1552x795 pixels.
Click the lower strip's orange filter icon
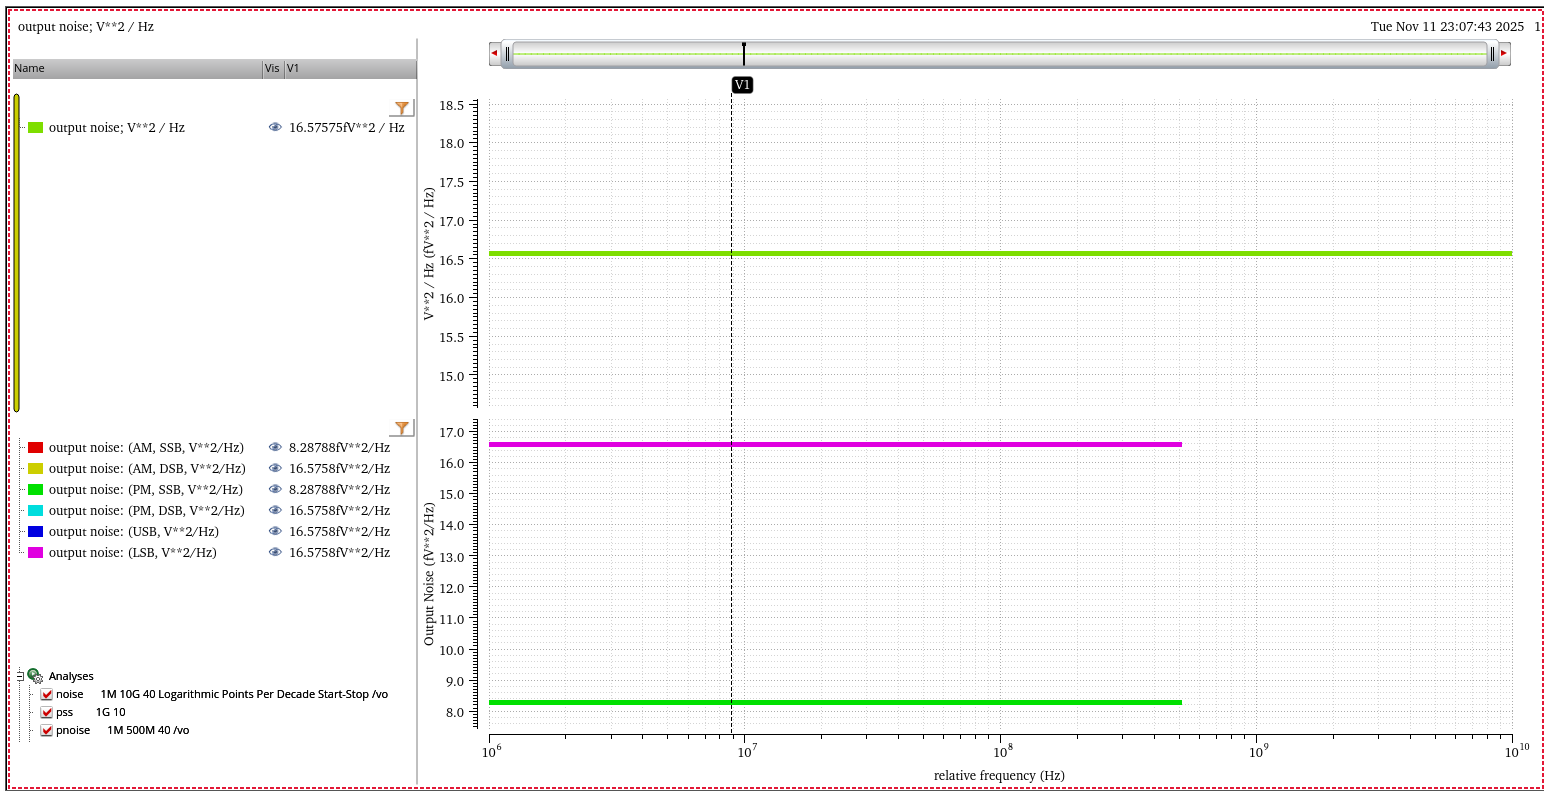[x=402, y=428]
